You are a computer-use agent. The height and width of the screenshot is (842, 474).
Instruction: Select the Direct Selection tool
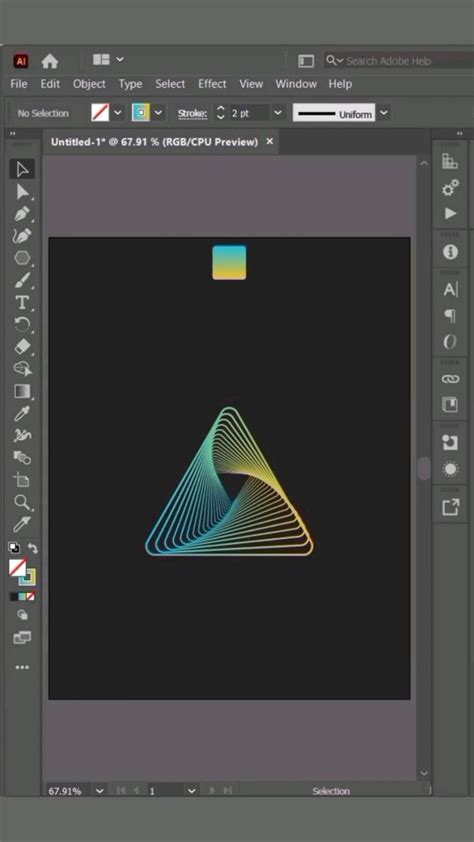tap(22, 192)
